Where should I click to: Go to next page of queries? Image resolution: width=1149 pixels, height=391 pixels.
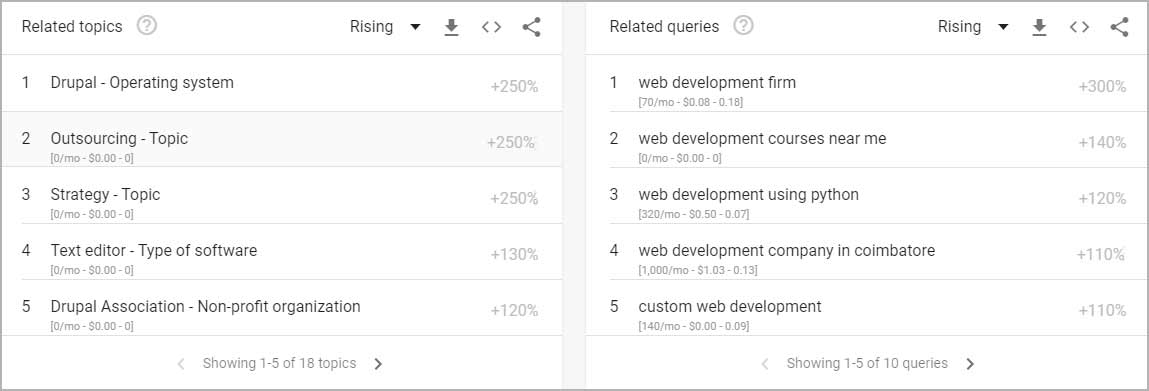tap(970, 364)
